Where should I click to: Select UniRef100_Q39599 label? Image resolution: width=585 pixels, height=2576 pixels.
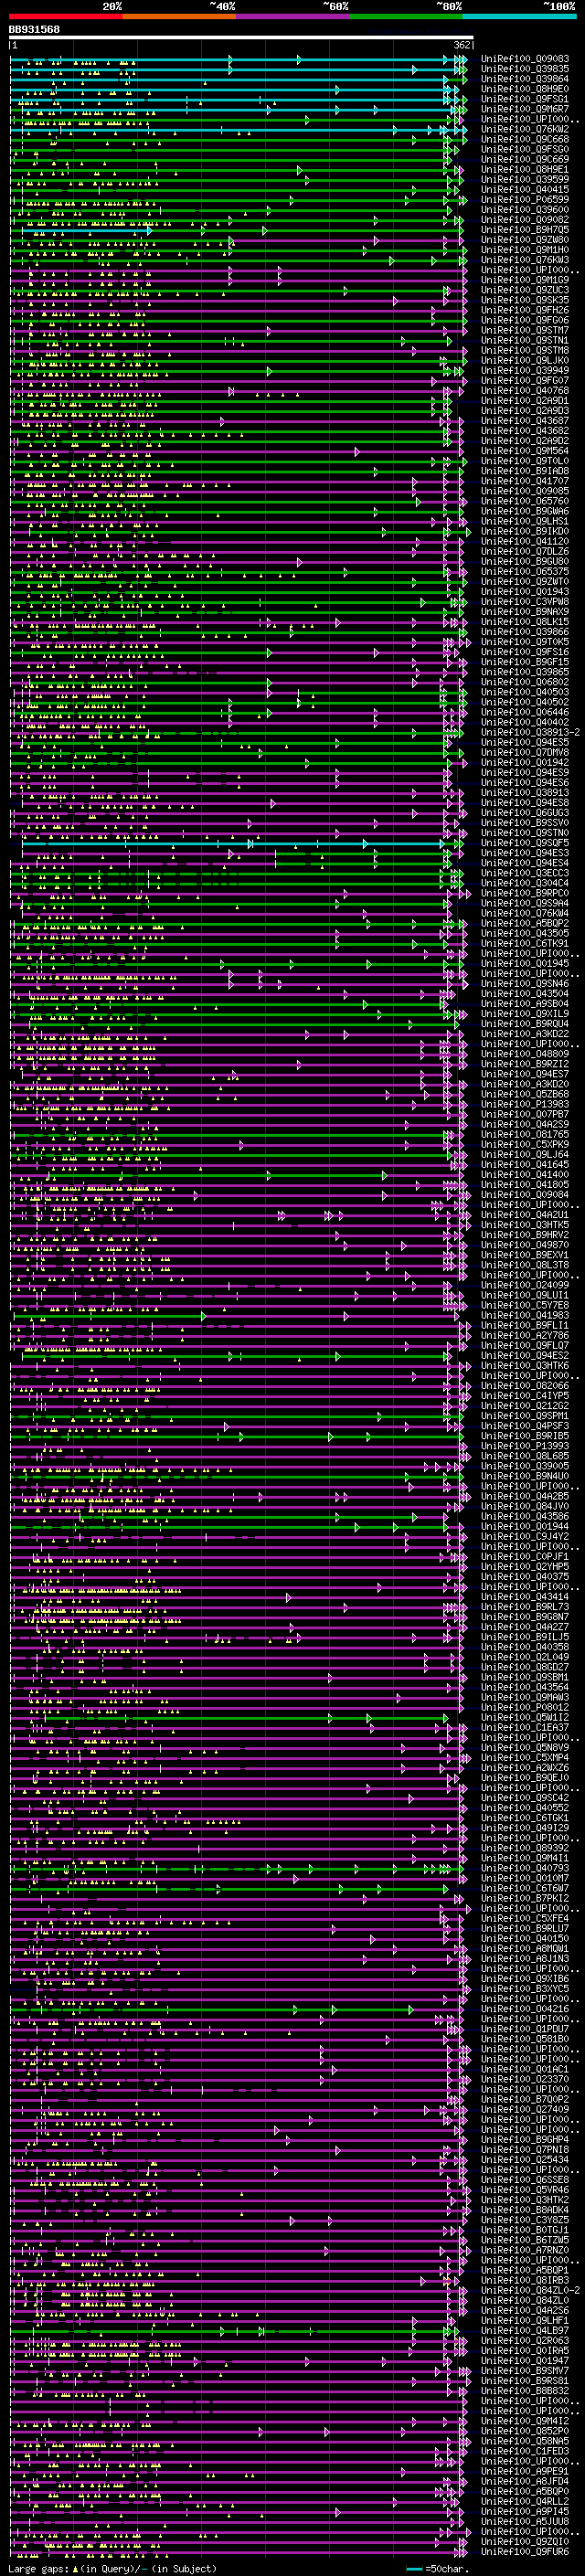pyautogui.click(x=525, y=179)
